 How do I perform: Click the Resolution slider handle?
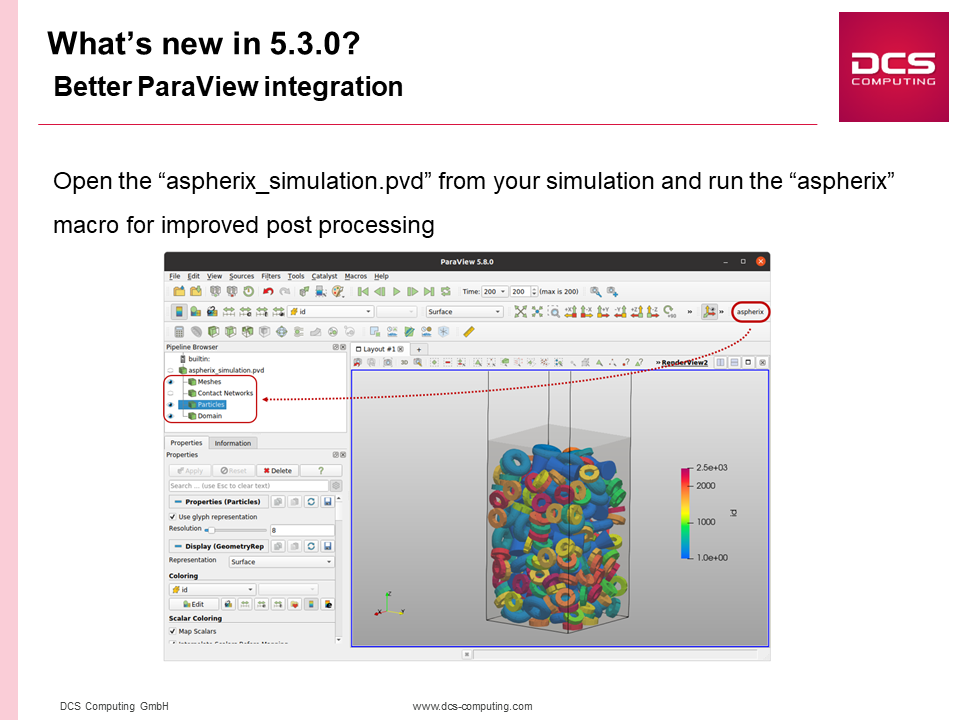click(210, 530)
